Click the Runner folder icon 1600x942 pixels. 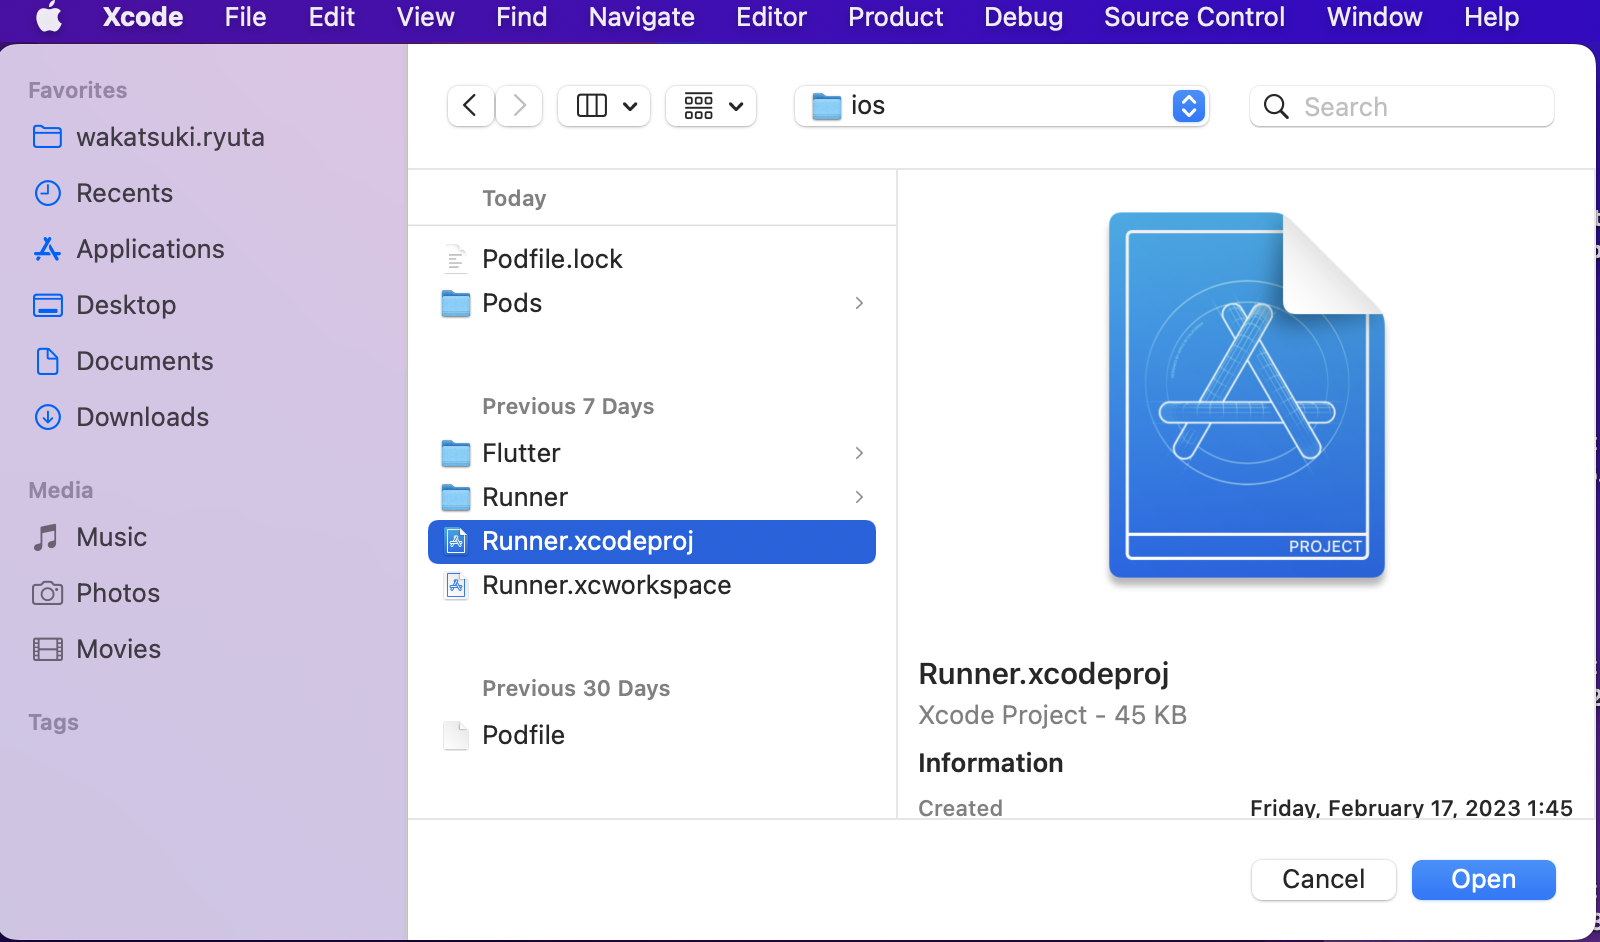pos(456,497)
